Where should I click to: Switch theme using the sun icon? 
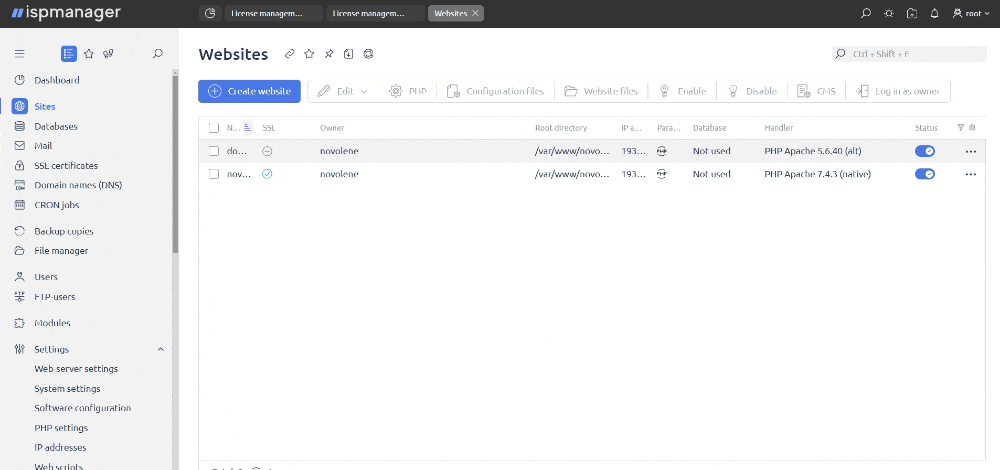[888, 13]
